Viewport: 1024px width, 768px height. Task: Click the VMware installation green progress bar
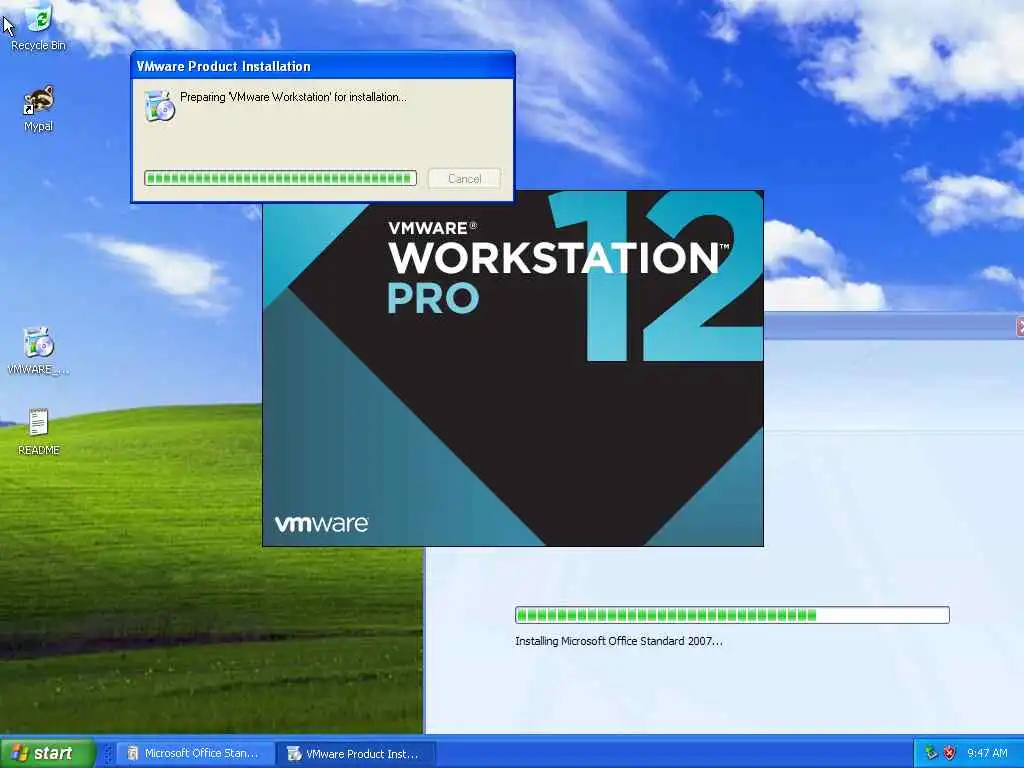pyautogui.click(x=280, y=178)
